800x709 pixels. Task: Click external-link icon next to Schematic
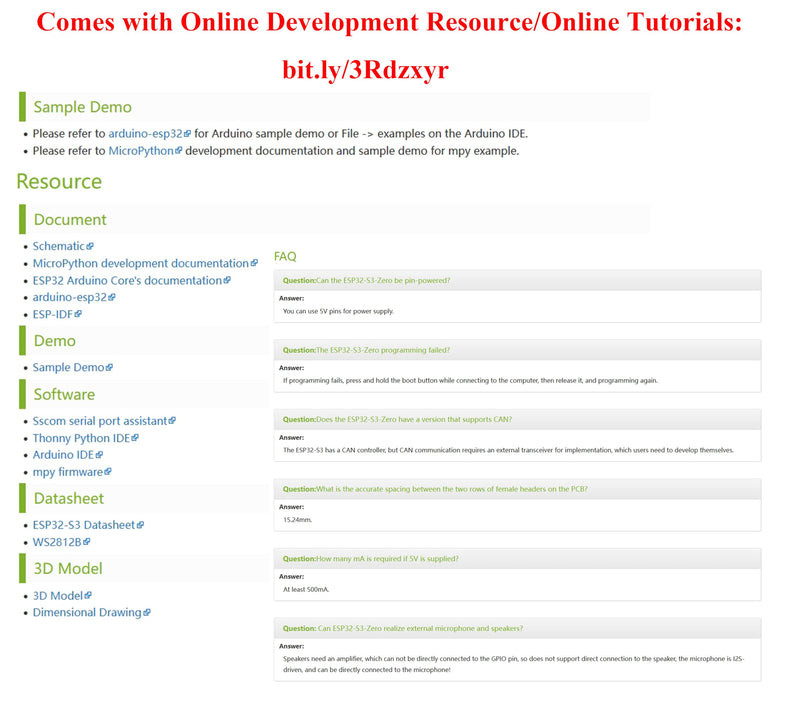90,246
